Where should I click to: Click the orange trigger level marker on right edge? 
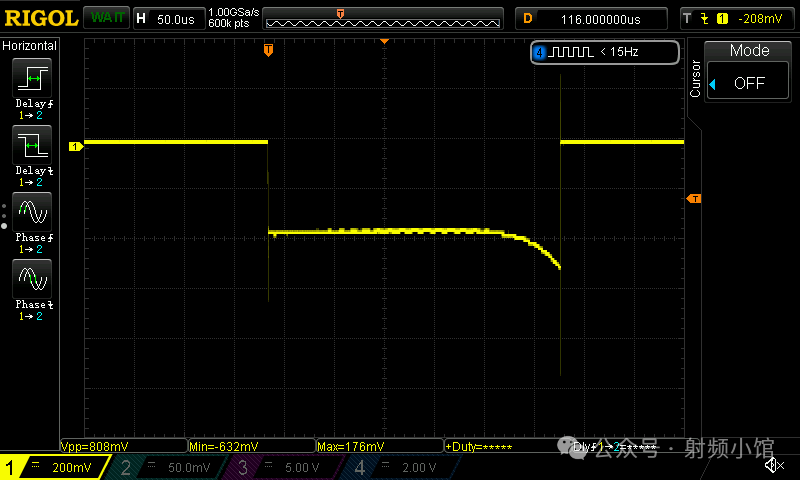[x=694, y=199]
